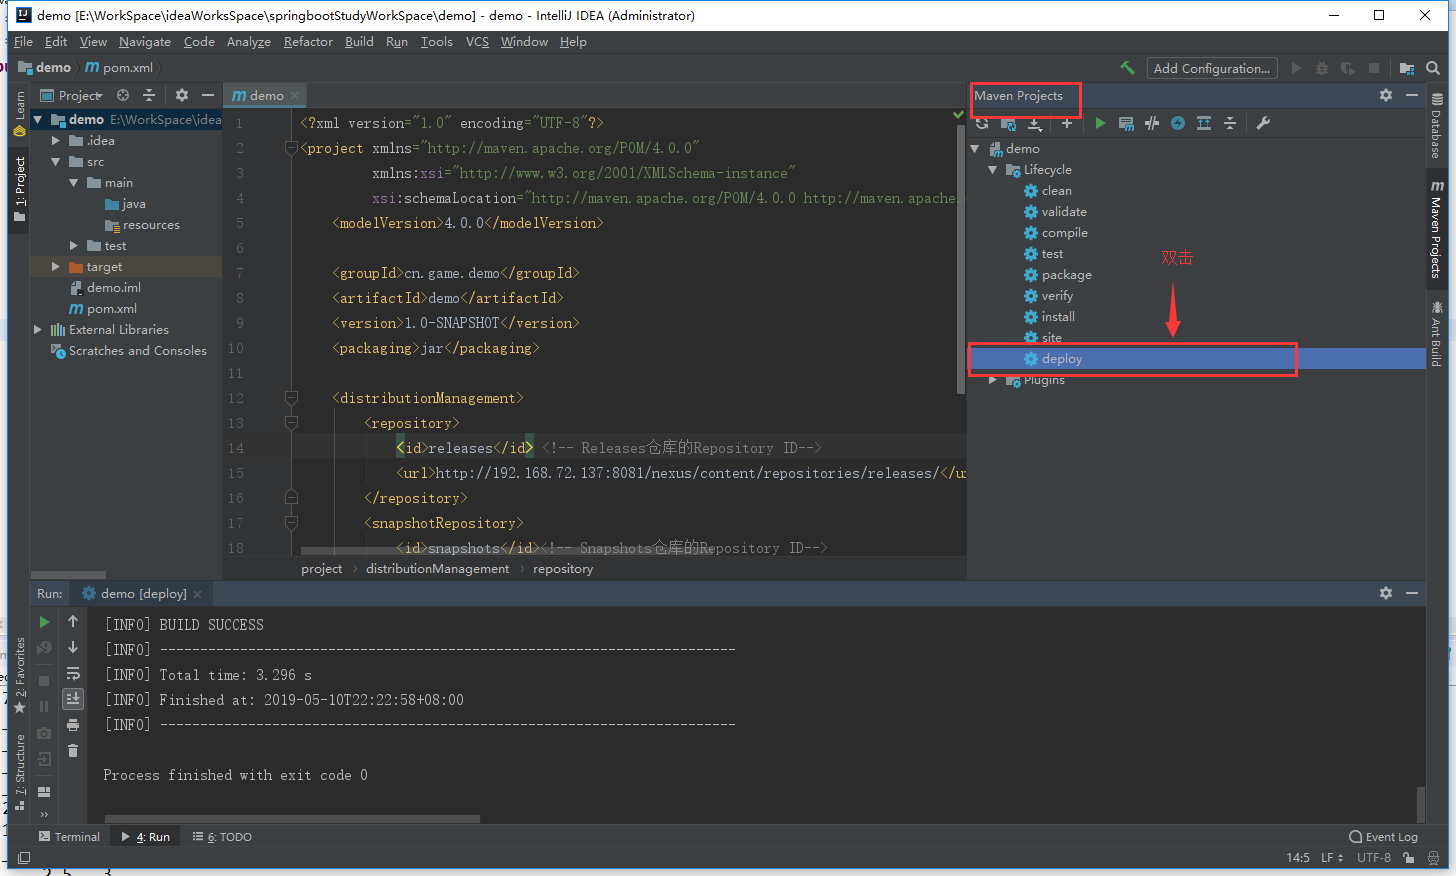Jump down the stack trace in Run console
1456x876 pixels.
pyautogui.click(x=73, y=648)
